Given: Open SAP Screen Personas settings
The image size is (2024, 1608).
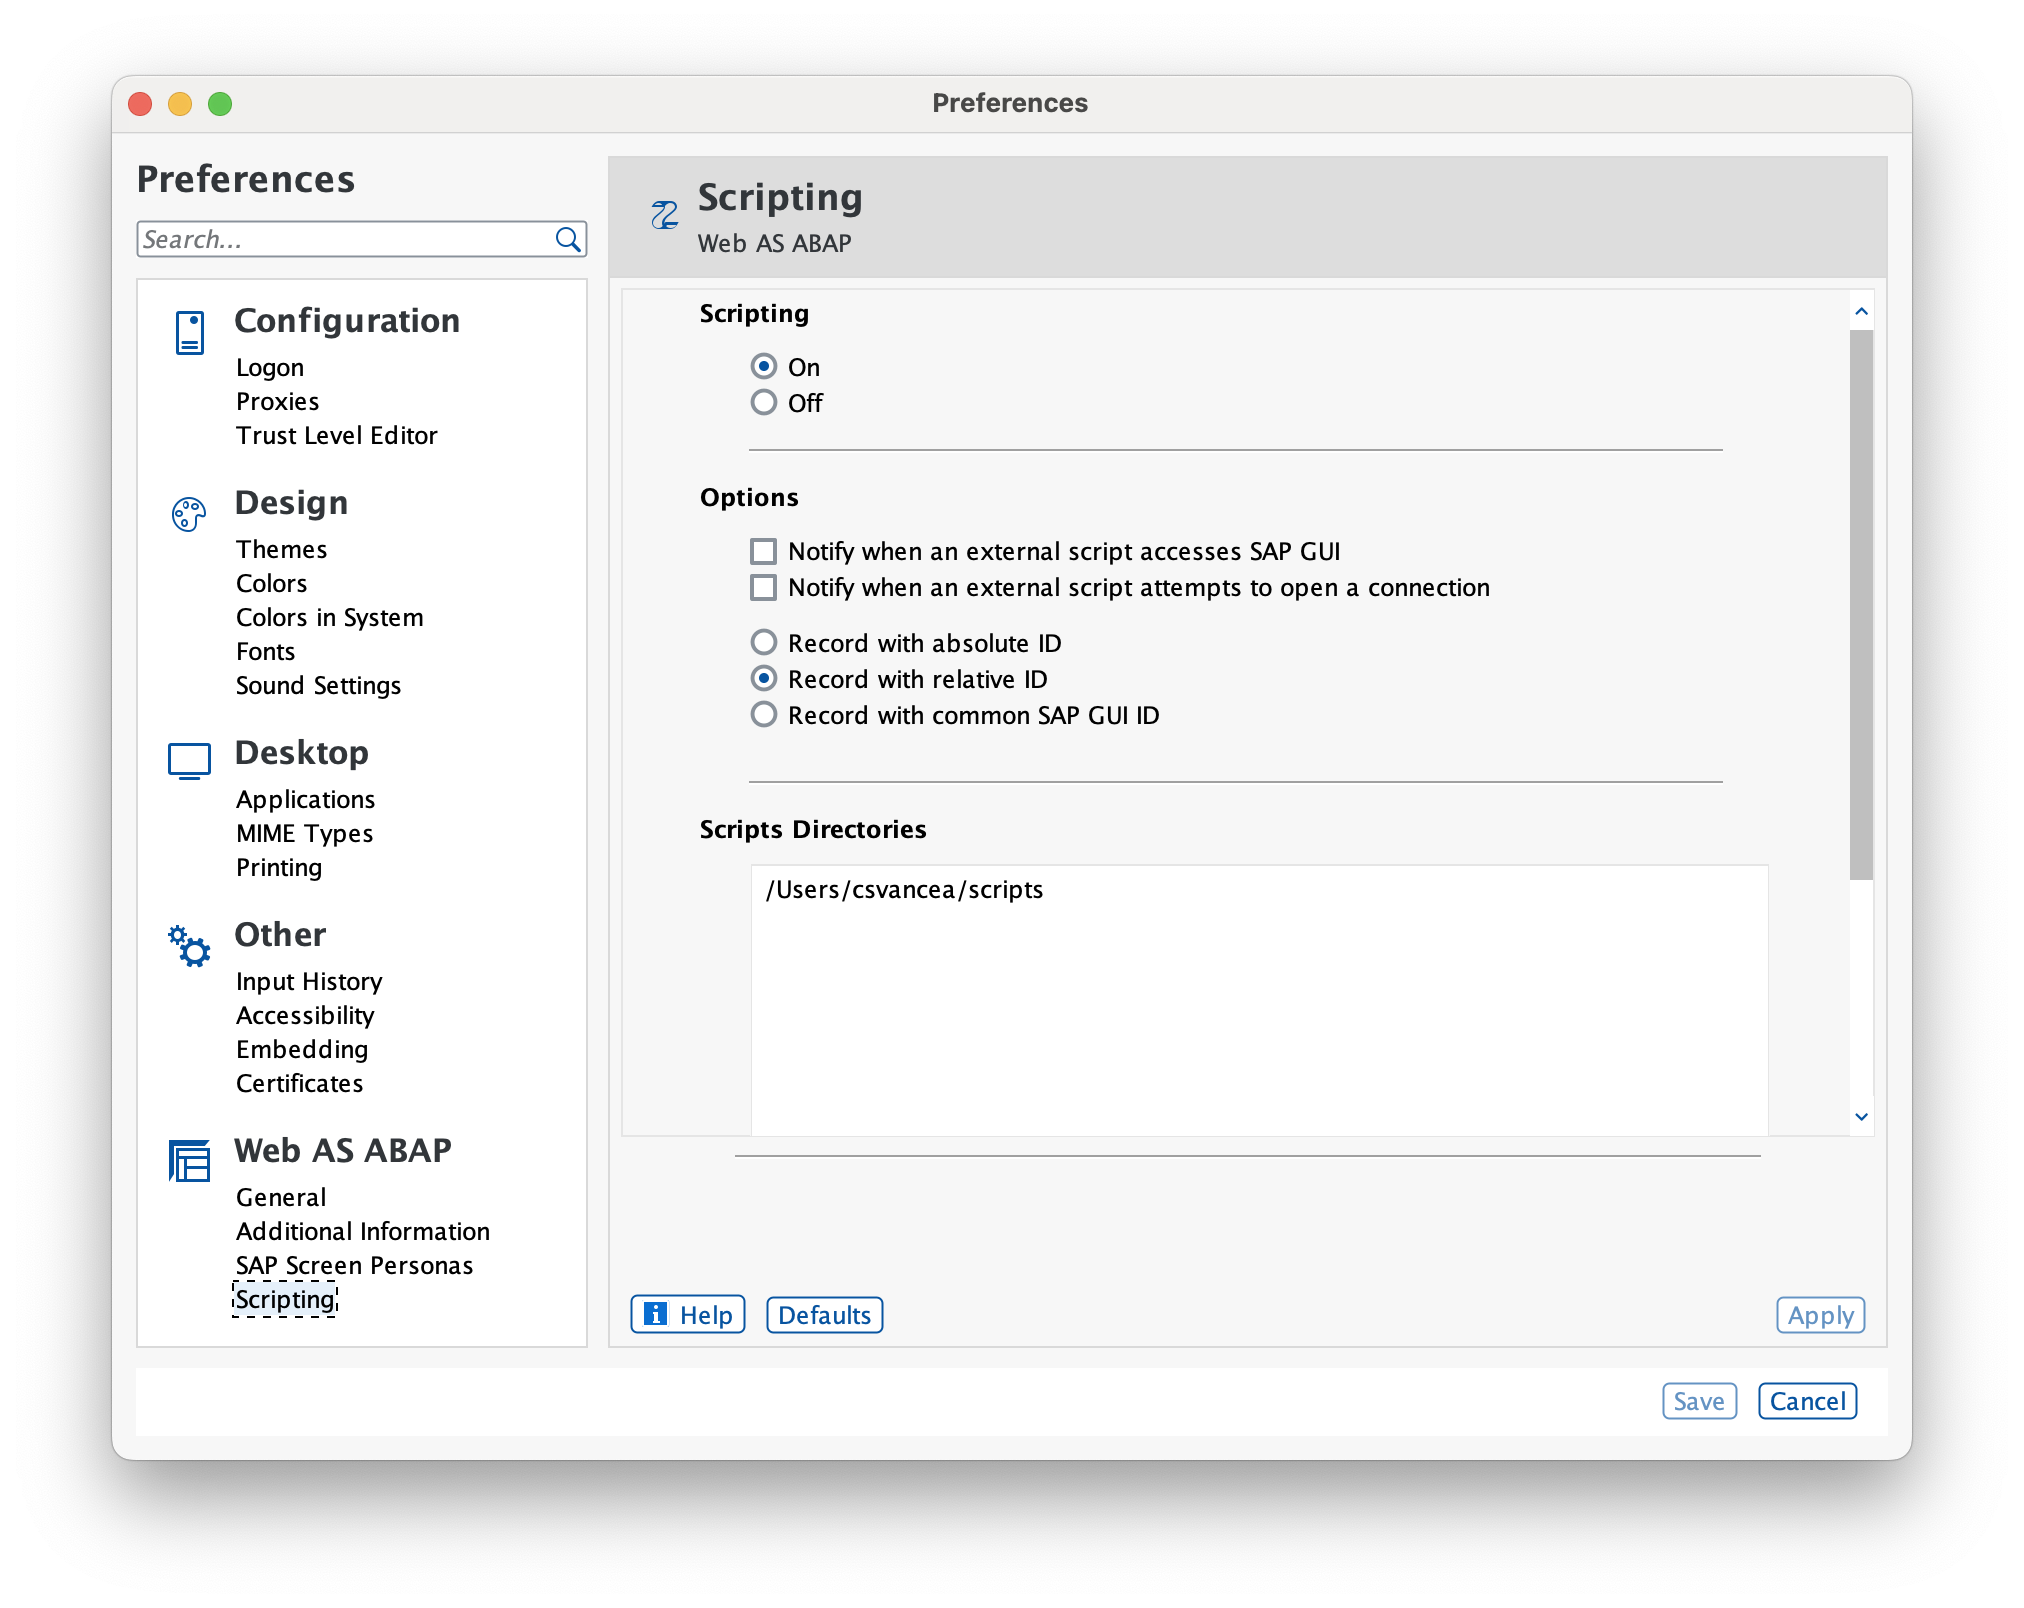Looking at the screenshot, I should [x=354, y=1265].
